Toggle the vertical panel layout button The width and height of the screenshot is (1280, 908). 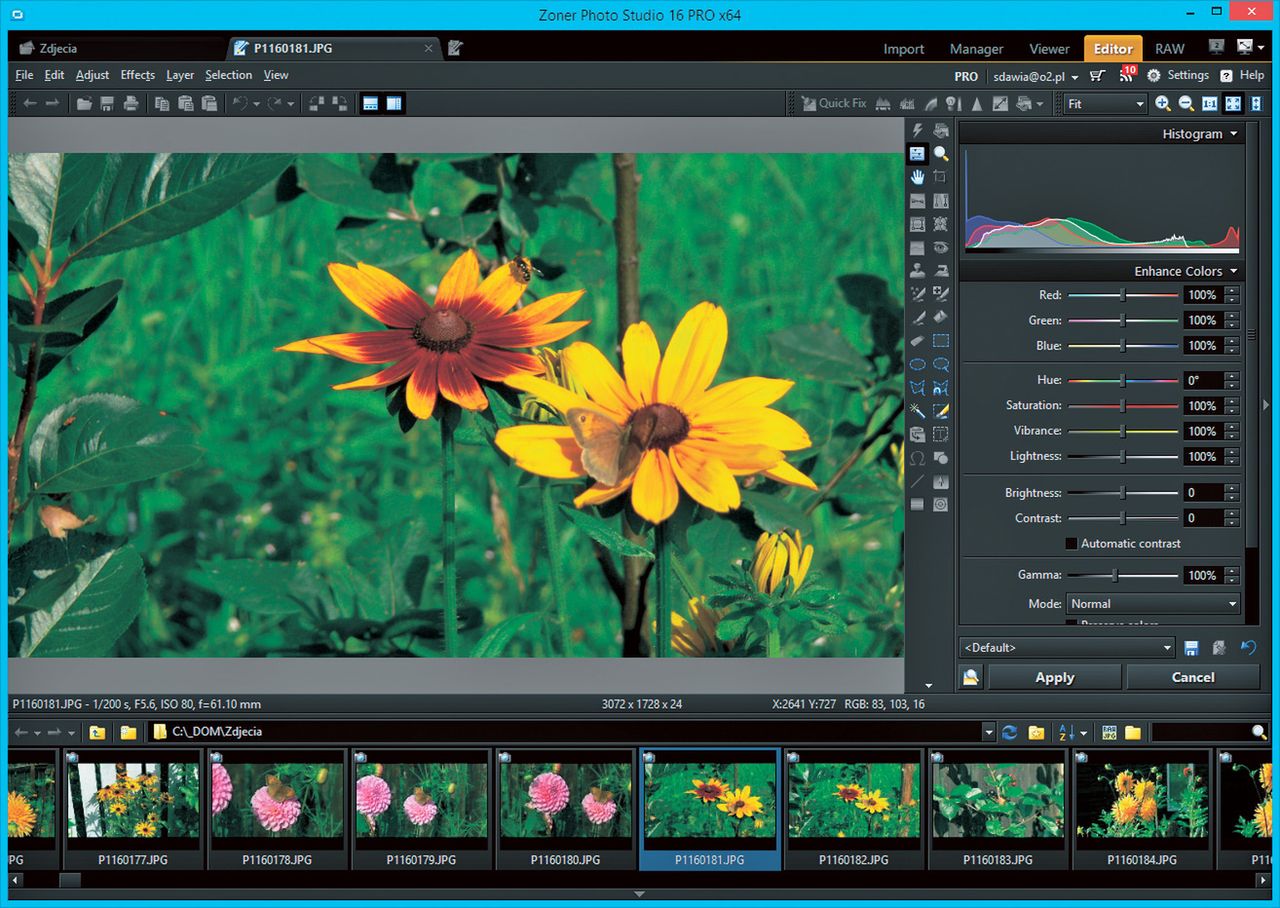point(394,103)
